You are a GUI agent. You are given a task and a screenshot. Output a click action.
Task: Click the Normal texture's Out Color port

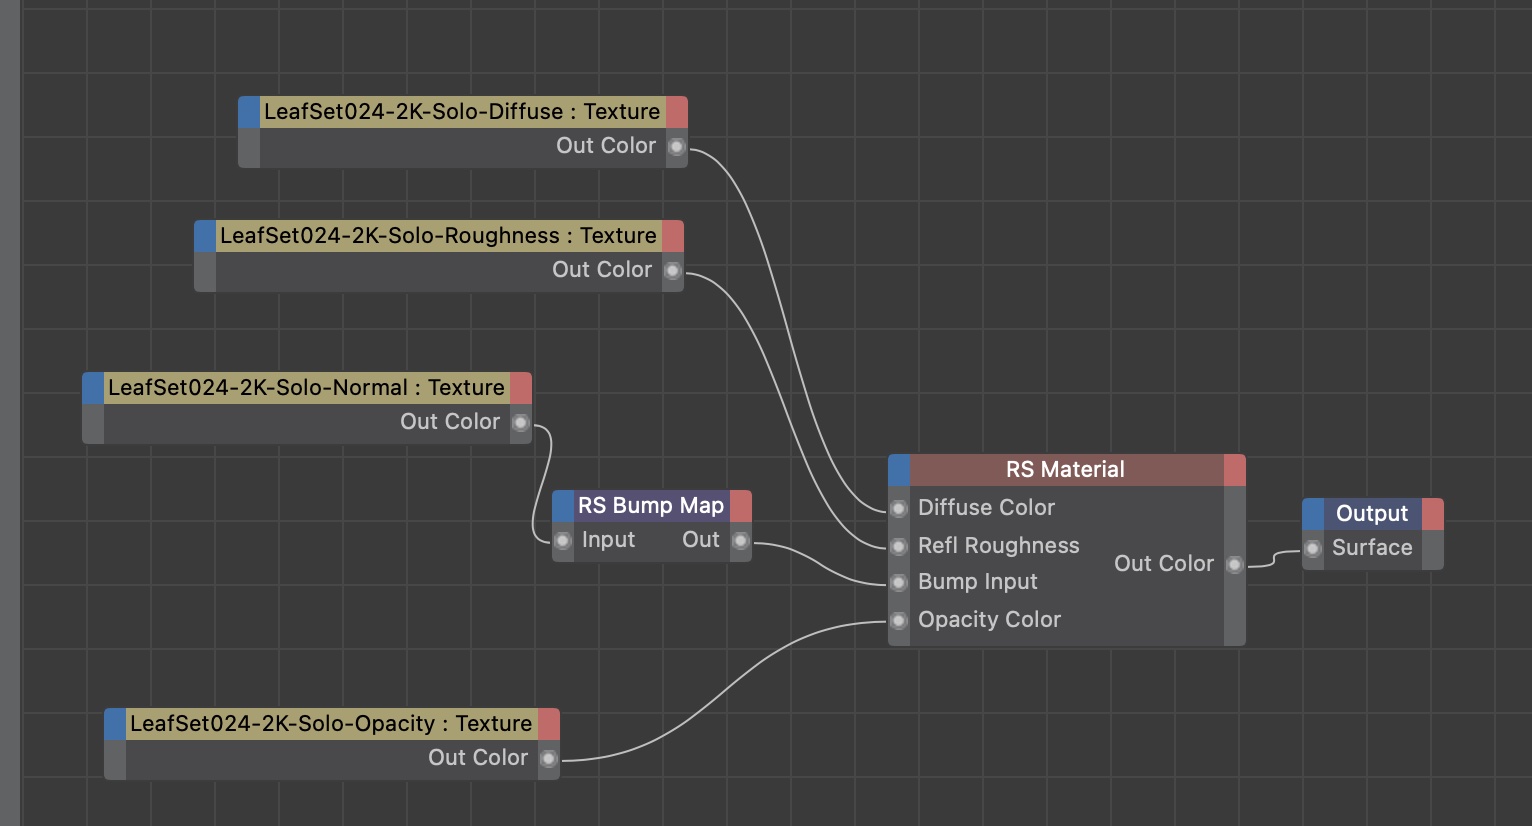[521, 423]
